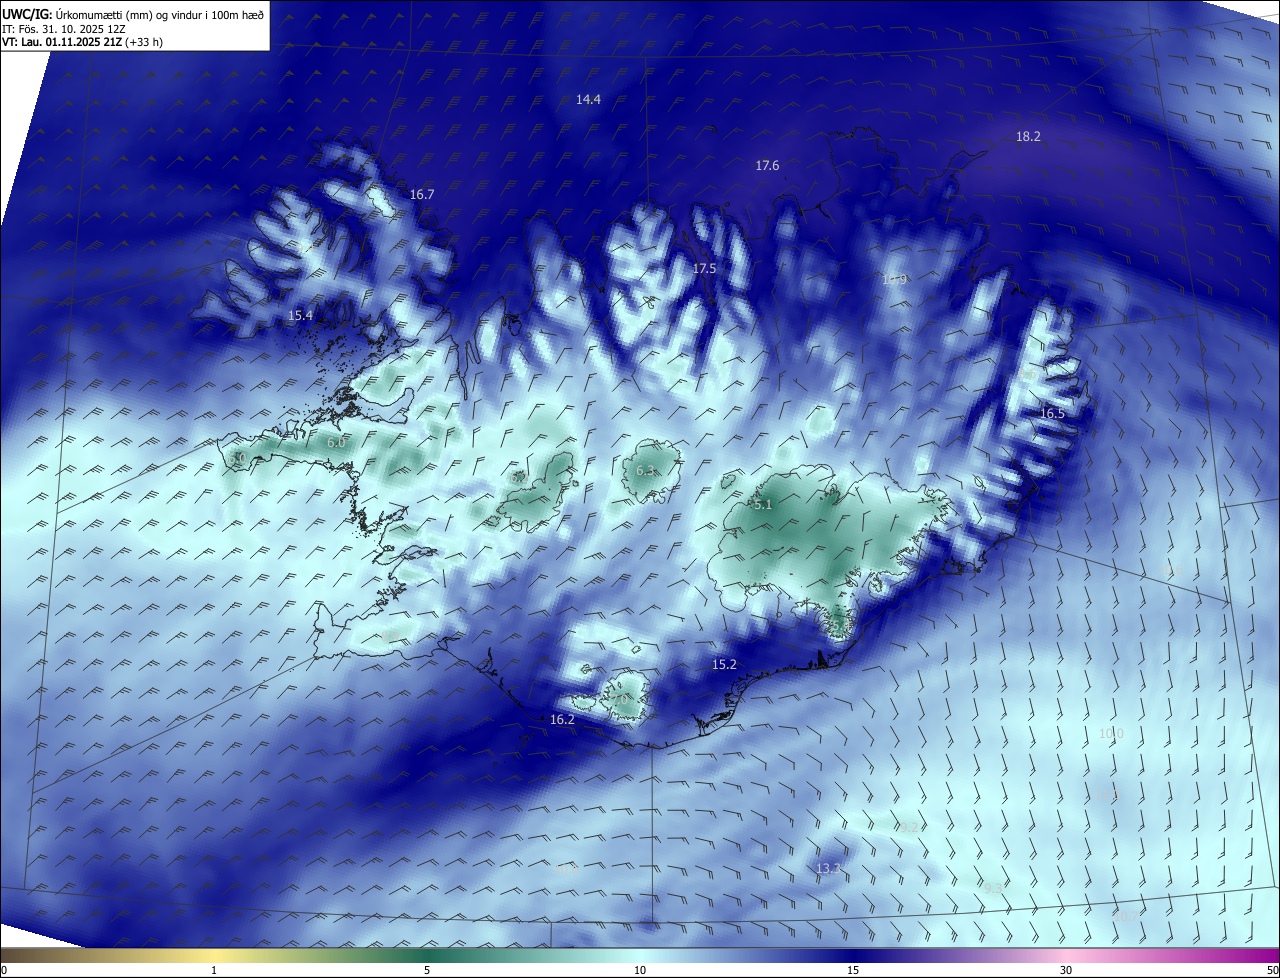The image size is (1280, 978).
Task: Click the 5.1 value on Vatnajökull glacier
Action: click(763, 505)
